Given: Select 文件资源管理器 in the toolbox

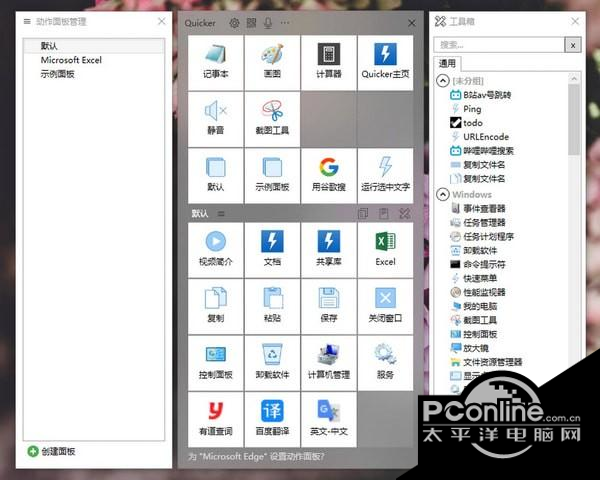Looking at the screenshot, I should coord(486,362).
